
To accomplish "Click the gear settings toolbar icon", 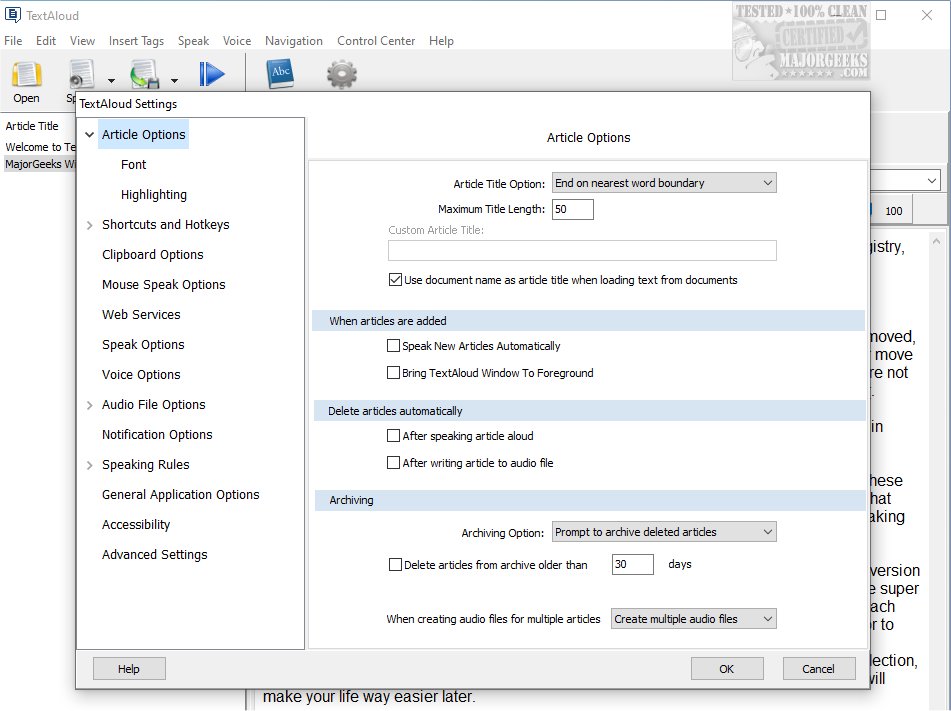I will coord(341,75).
